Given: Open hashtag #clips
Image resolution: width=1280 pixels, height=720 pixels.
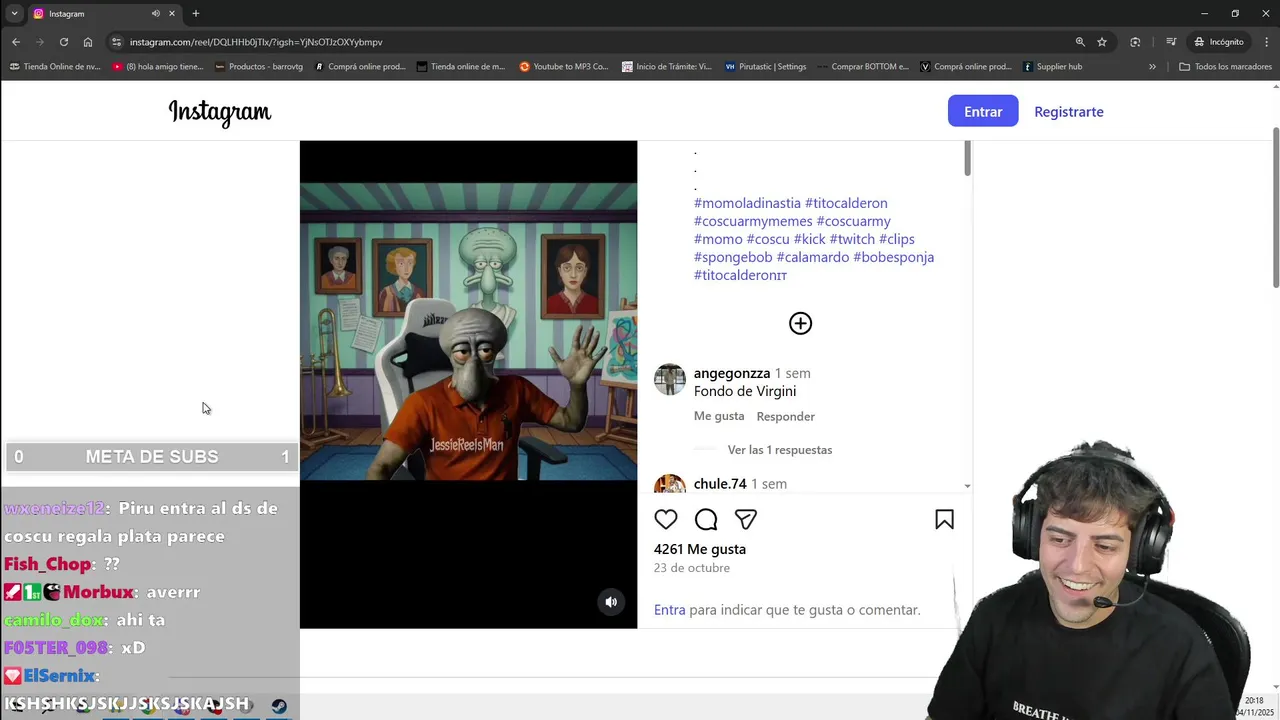Looking at the screenshot, I should point(897,239).
